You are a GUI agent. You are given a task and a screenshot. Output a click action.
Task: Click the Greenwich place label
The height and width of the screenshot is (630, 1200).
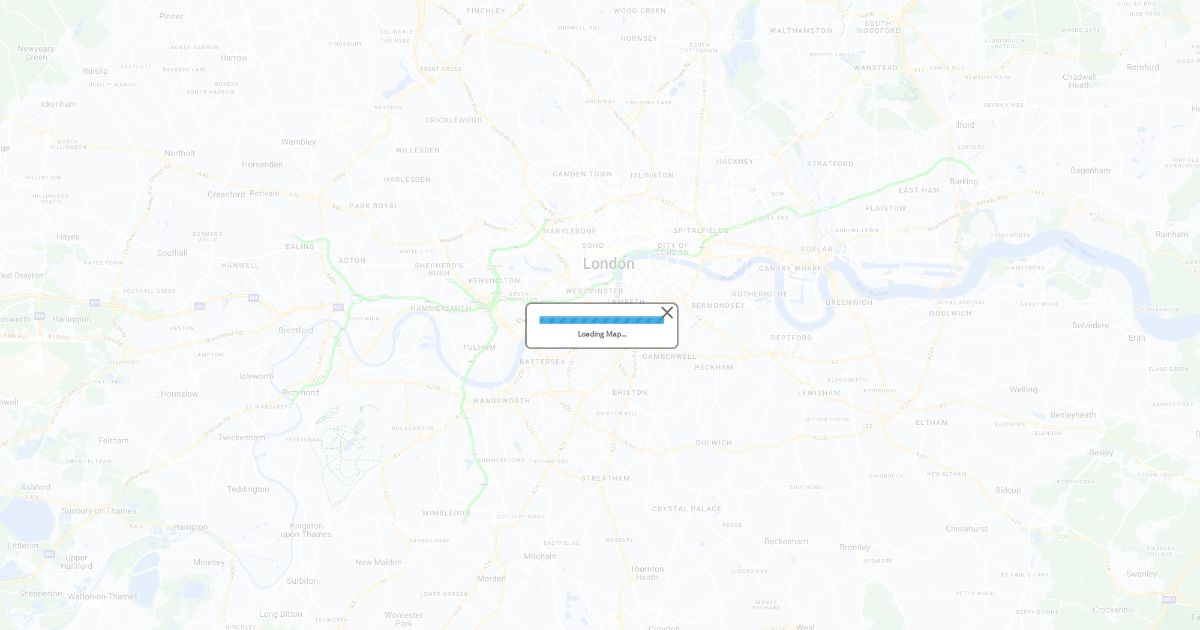tap(849, 302)
